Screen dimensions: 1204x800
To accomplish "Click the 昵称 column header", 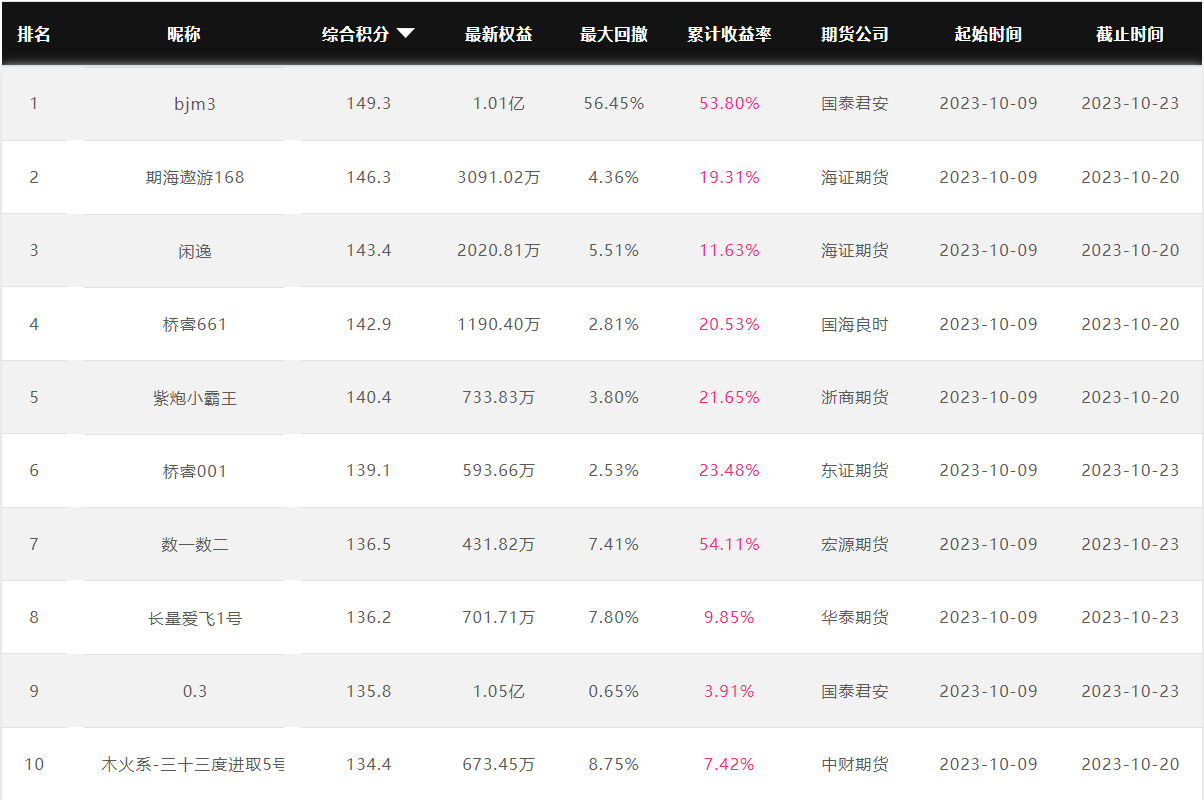I will (184, 34).
